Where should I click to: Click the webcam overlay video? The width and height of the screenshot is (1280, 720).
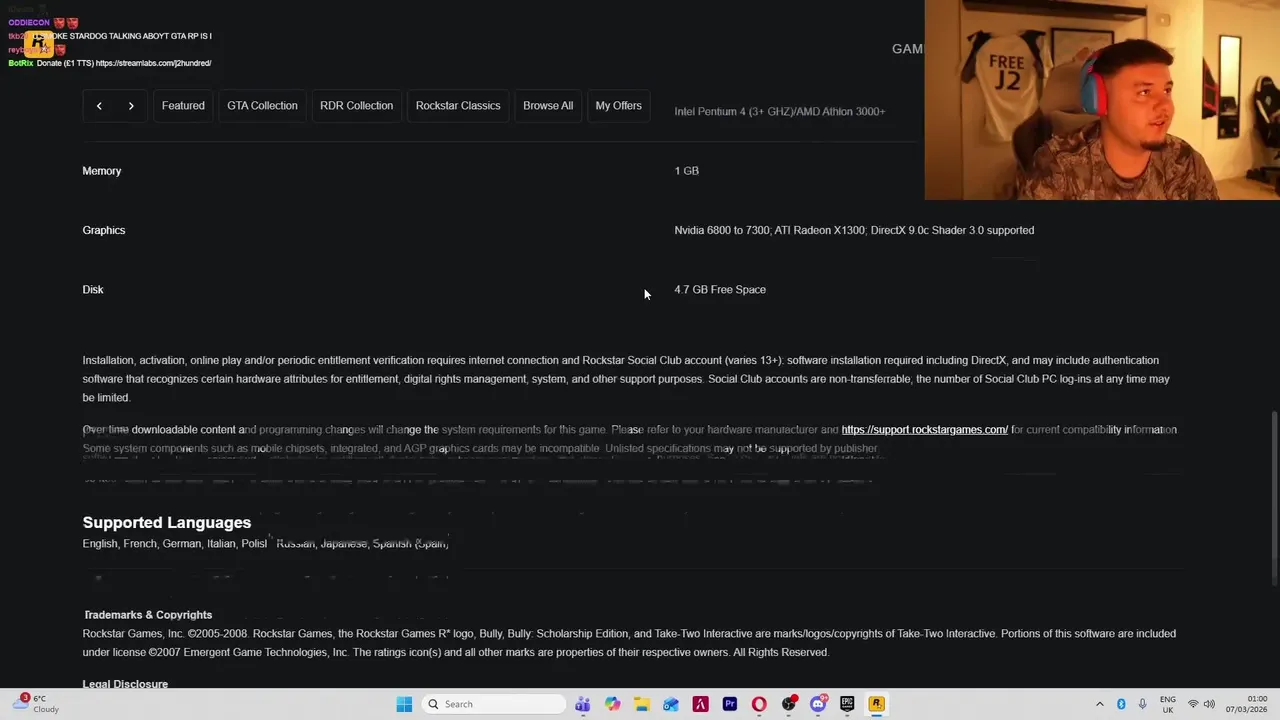coord(1102,100)
